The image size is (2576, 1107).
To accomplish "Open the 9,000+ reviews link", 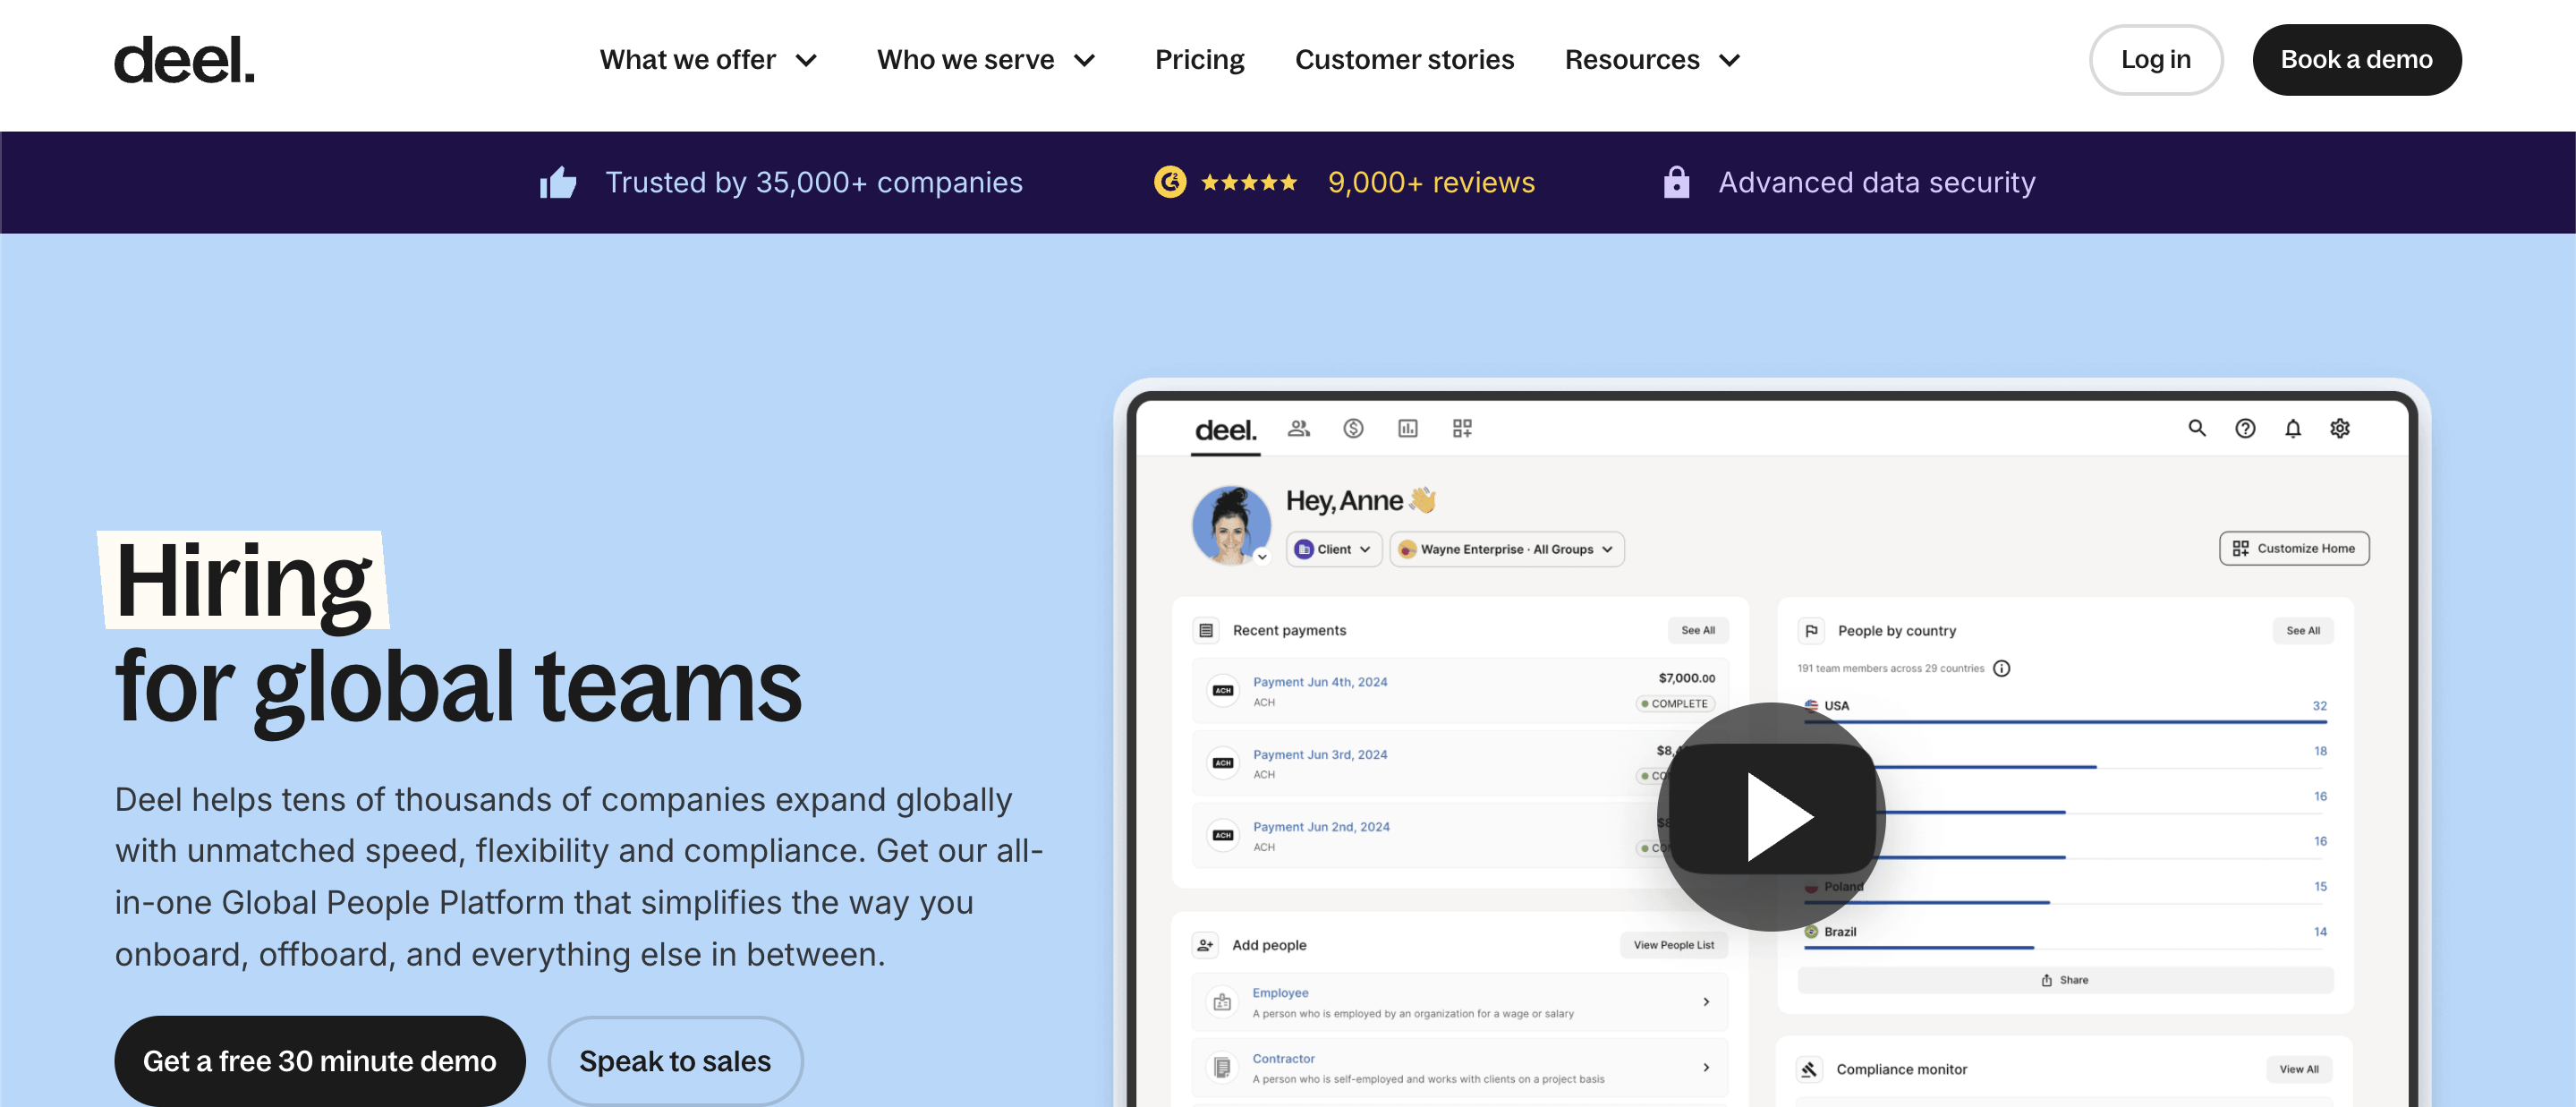I will click(1430, 183).
